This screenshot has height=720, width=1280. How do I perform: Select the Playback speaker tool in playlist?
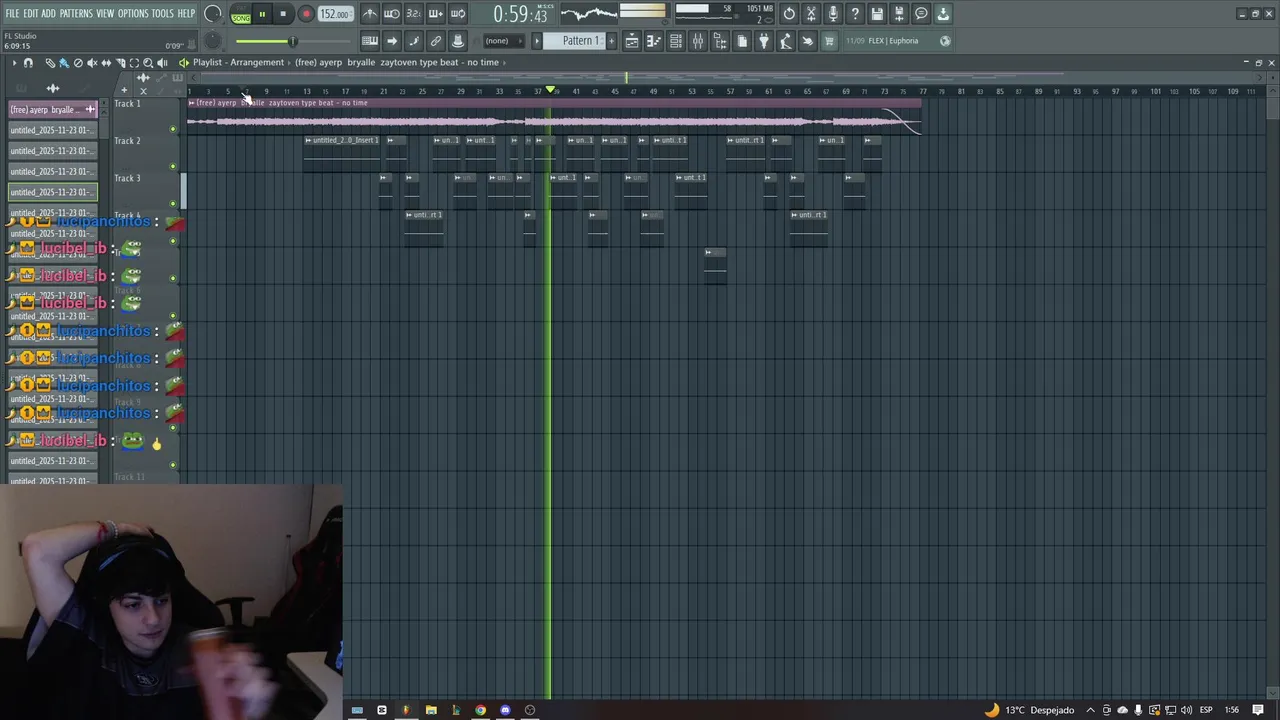(162, 63)
